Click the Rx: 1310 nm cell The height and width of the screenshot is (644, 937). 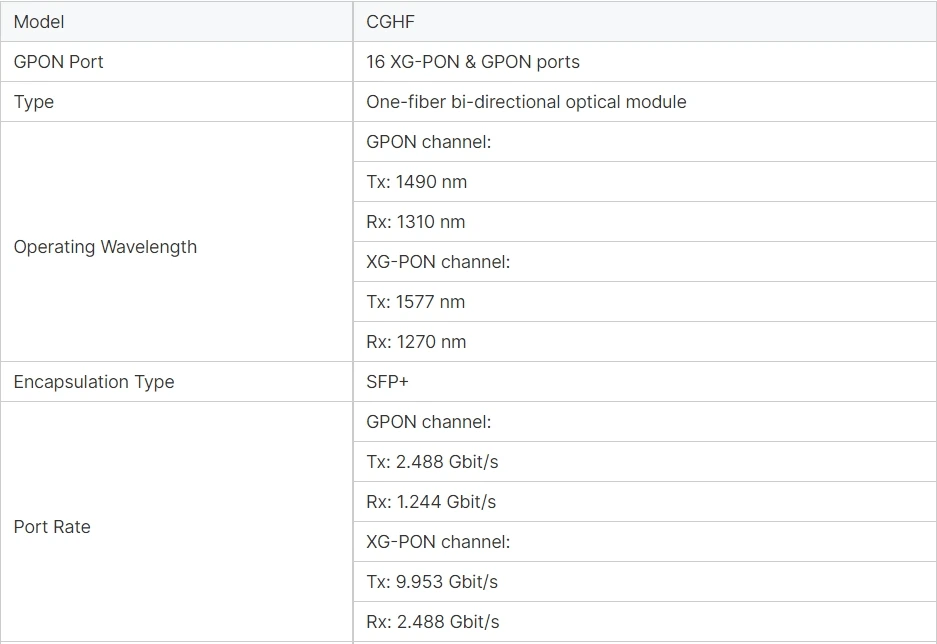tap(416, 222)
